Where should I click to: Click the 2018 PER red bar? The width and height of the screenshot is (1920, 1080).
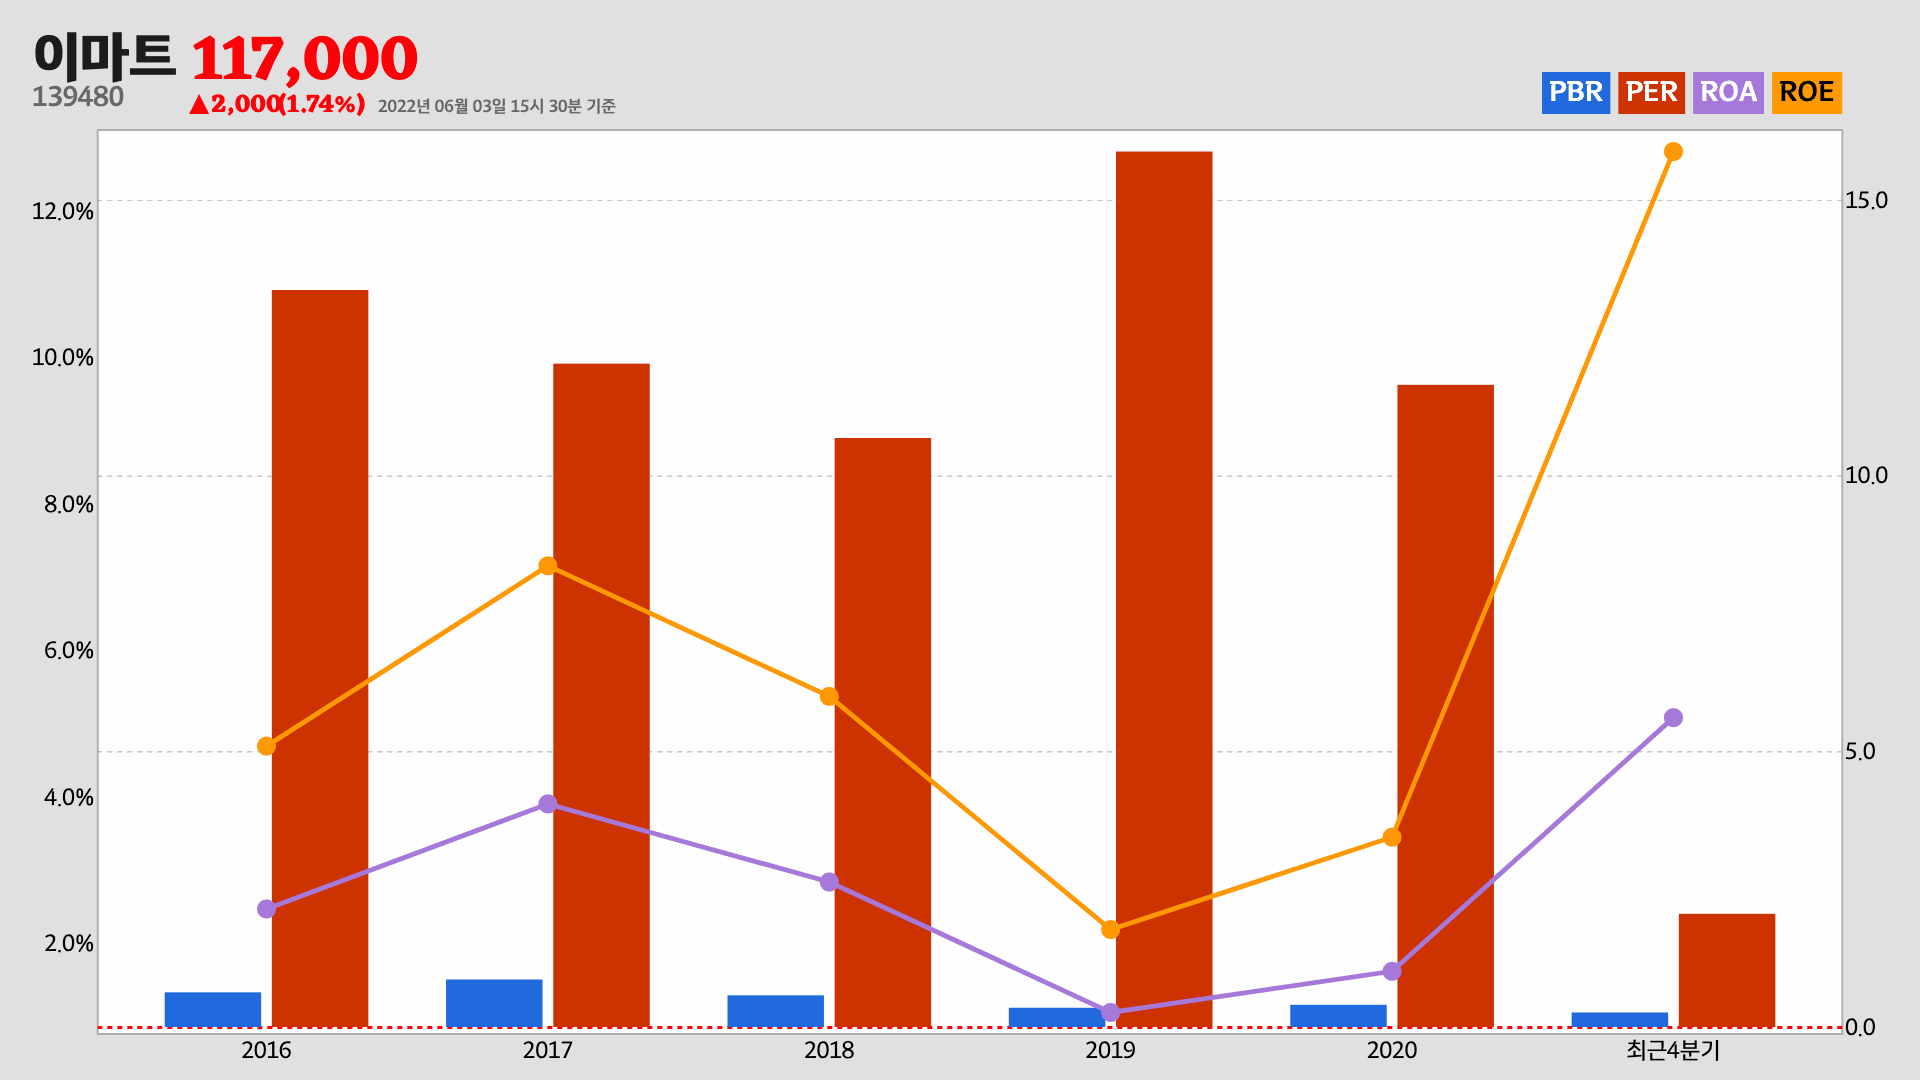tap(883, 732)
